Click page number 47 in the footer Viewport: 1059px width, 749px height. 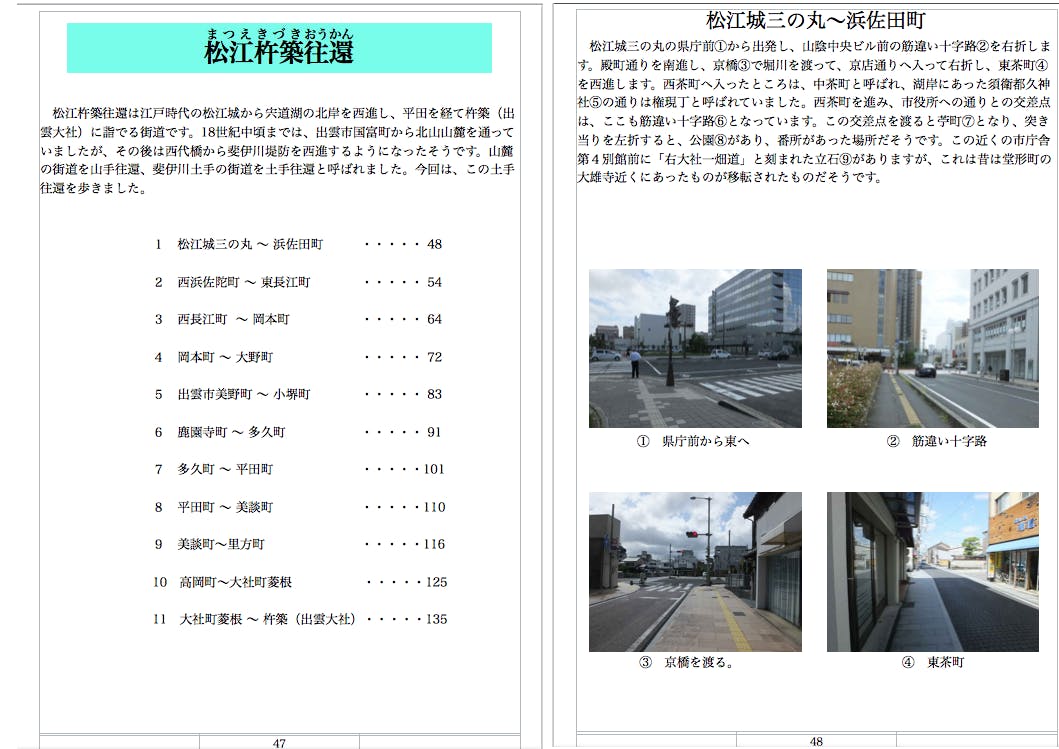point(279,743)
